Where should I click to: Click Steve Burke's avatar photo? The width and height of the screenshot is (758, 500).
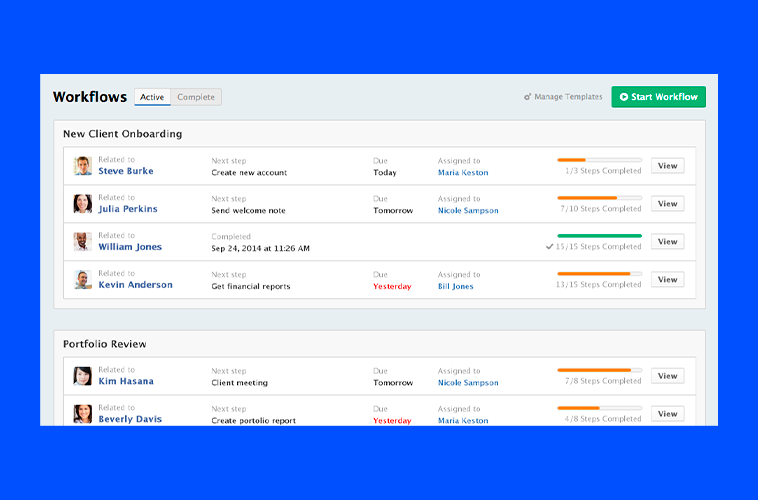click(x=82, y=166)
